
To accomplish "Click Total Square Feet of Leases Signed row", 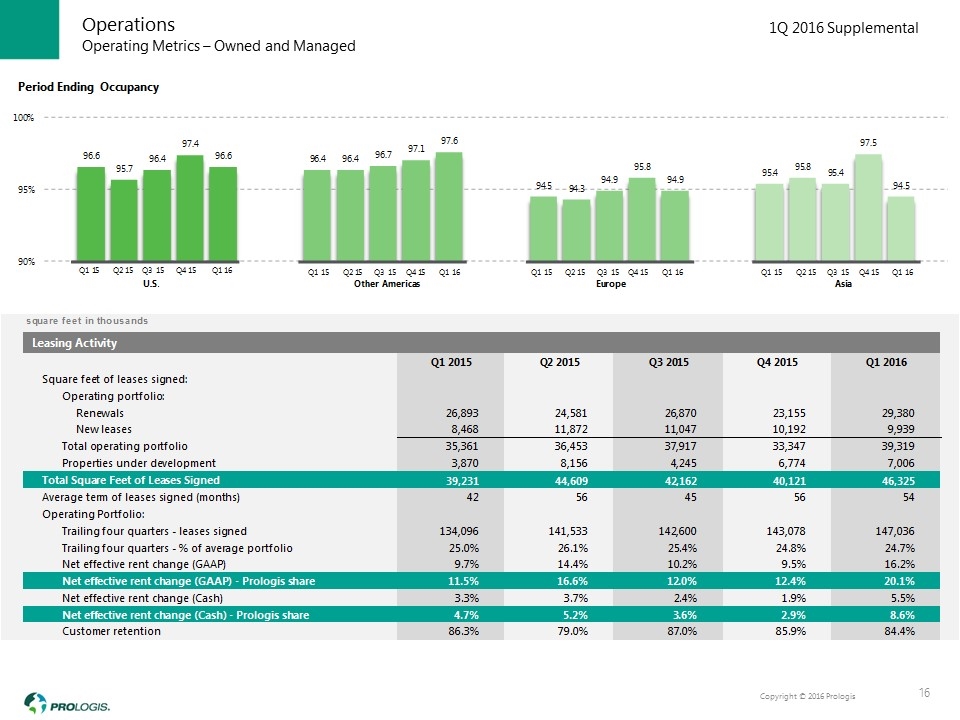I will [x=129, y=479].
